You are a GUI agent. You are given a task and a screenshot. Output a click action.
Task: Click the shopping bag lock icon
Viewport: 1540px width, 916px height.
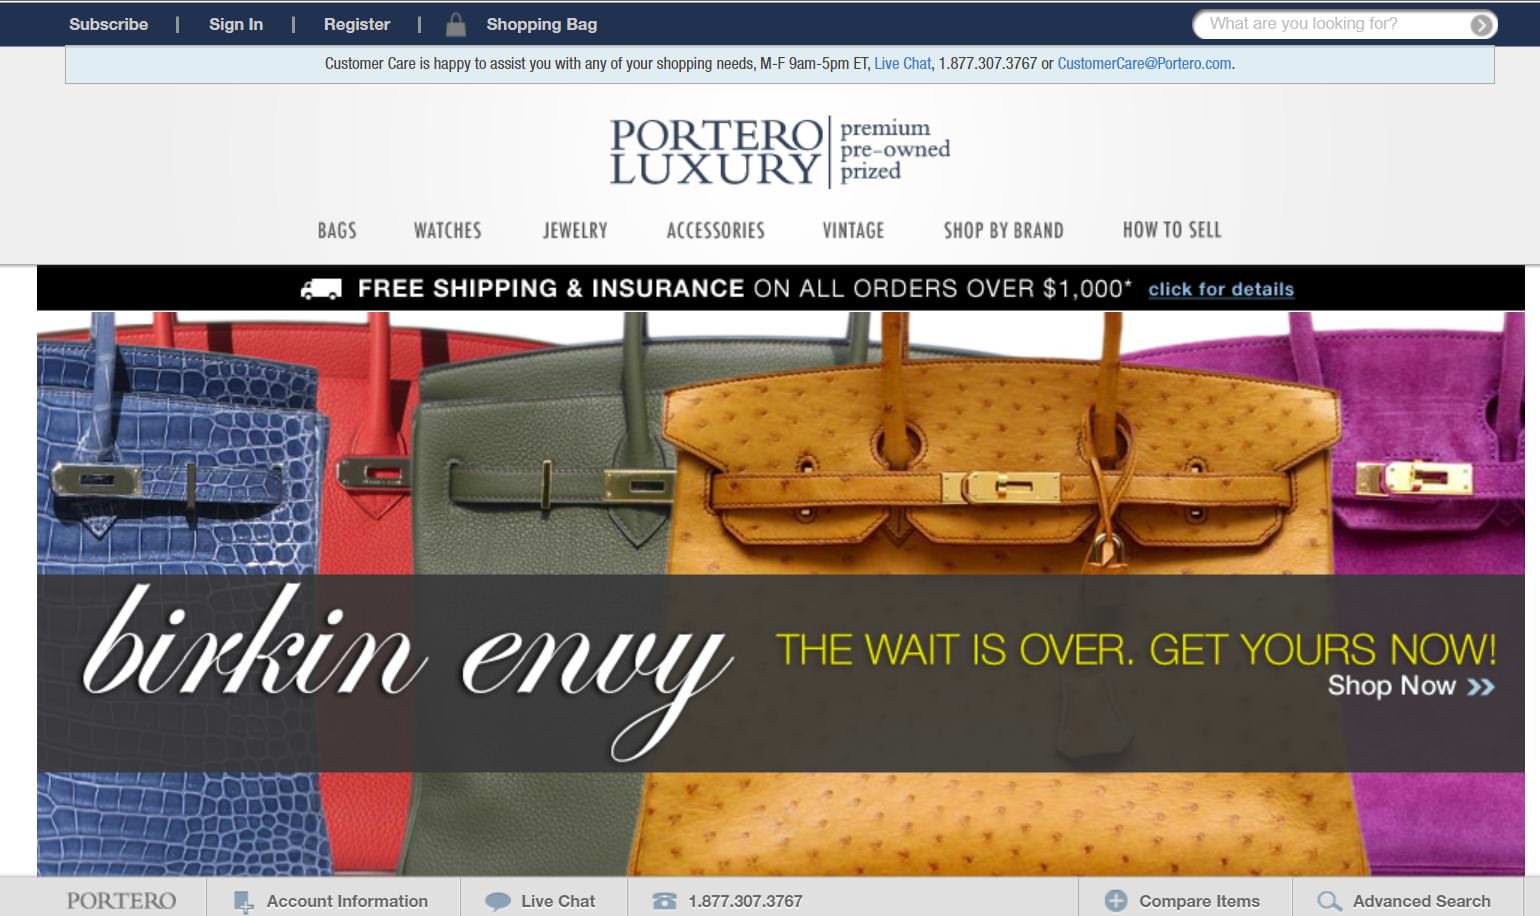[455, 25]
